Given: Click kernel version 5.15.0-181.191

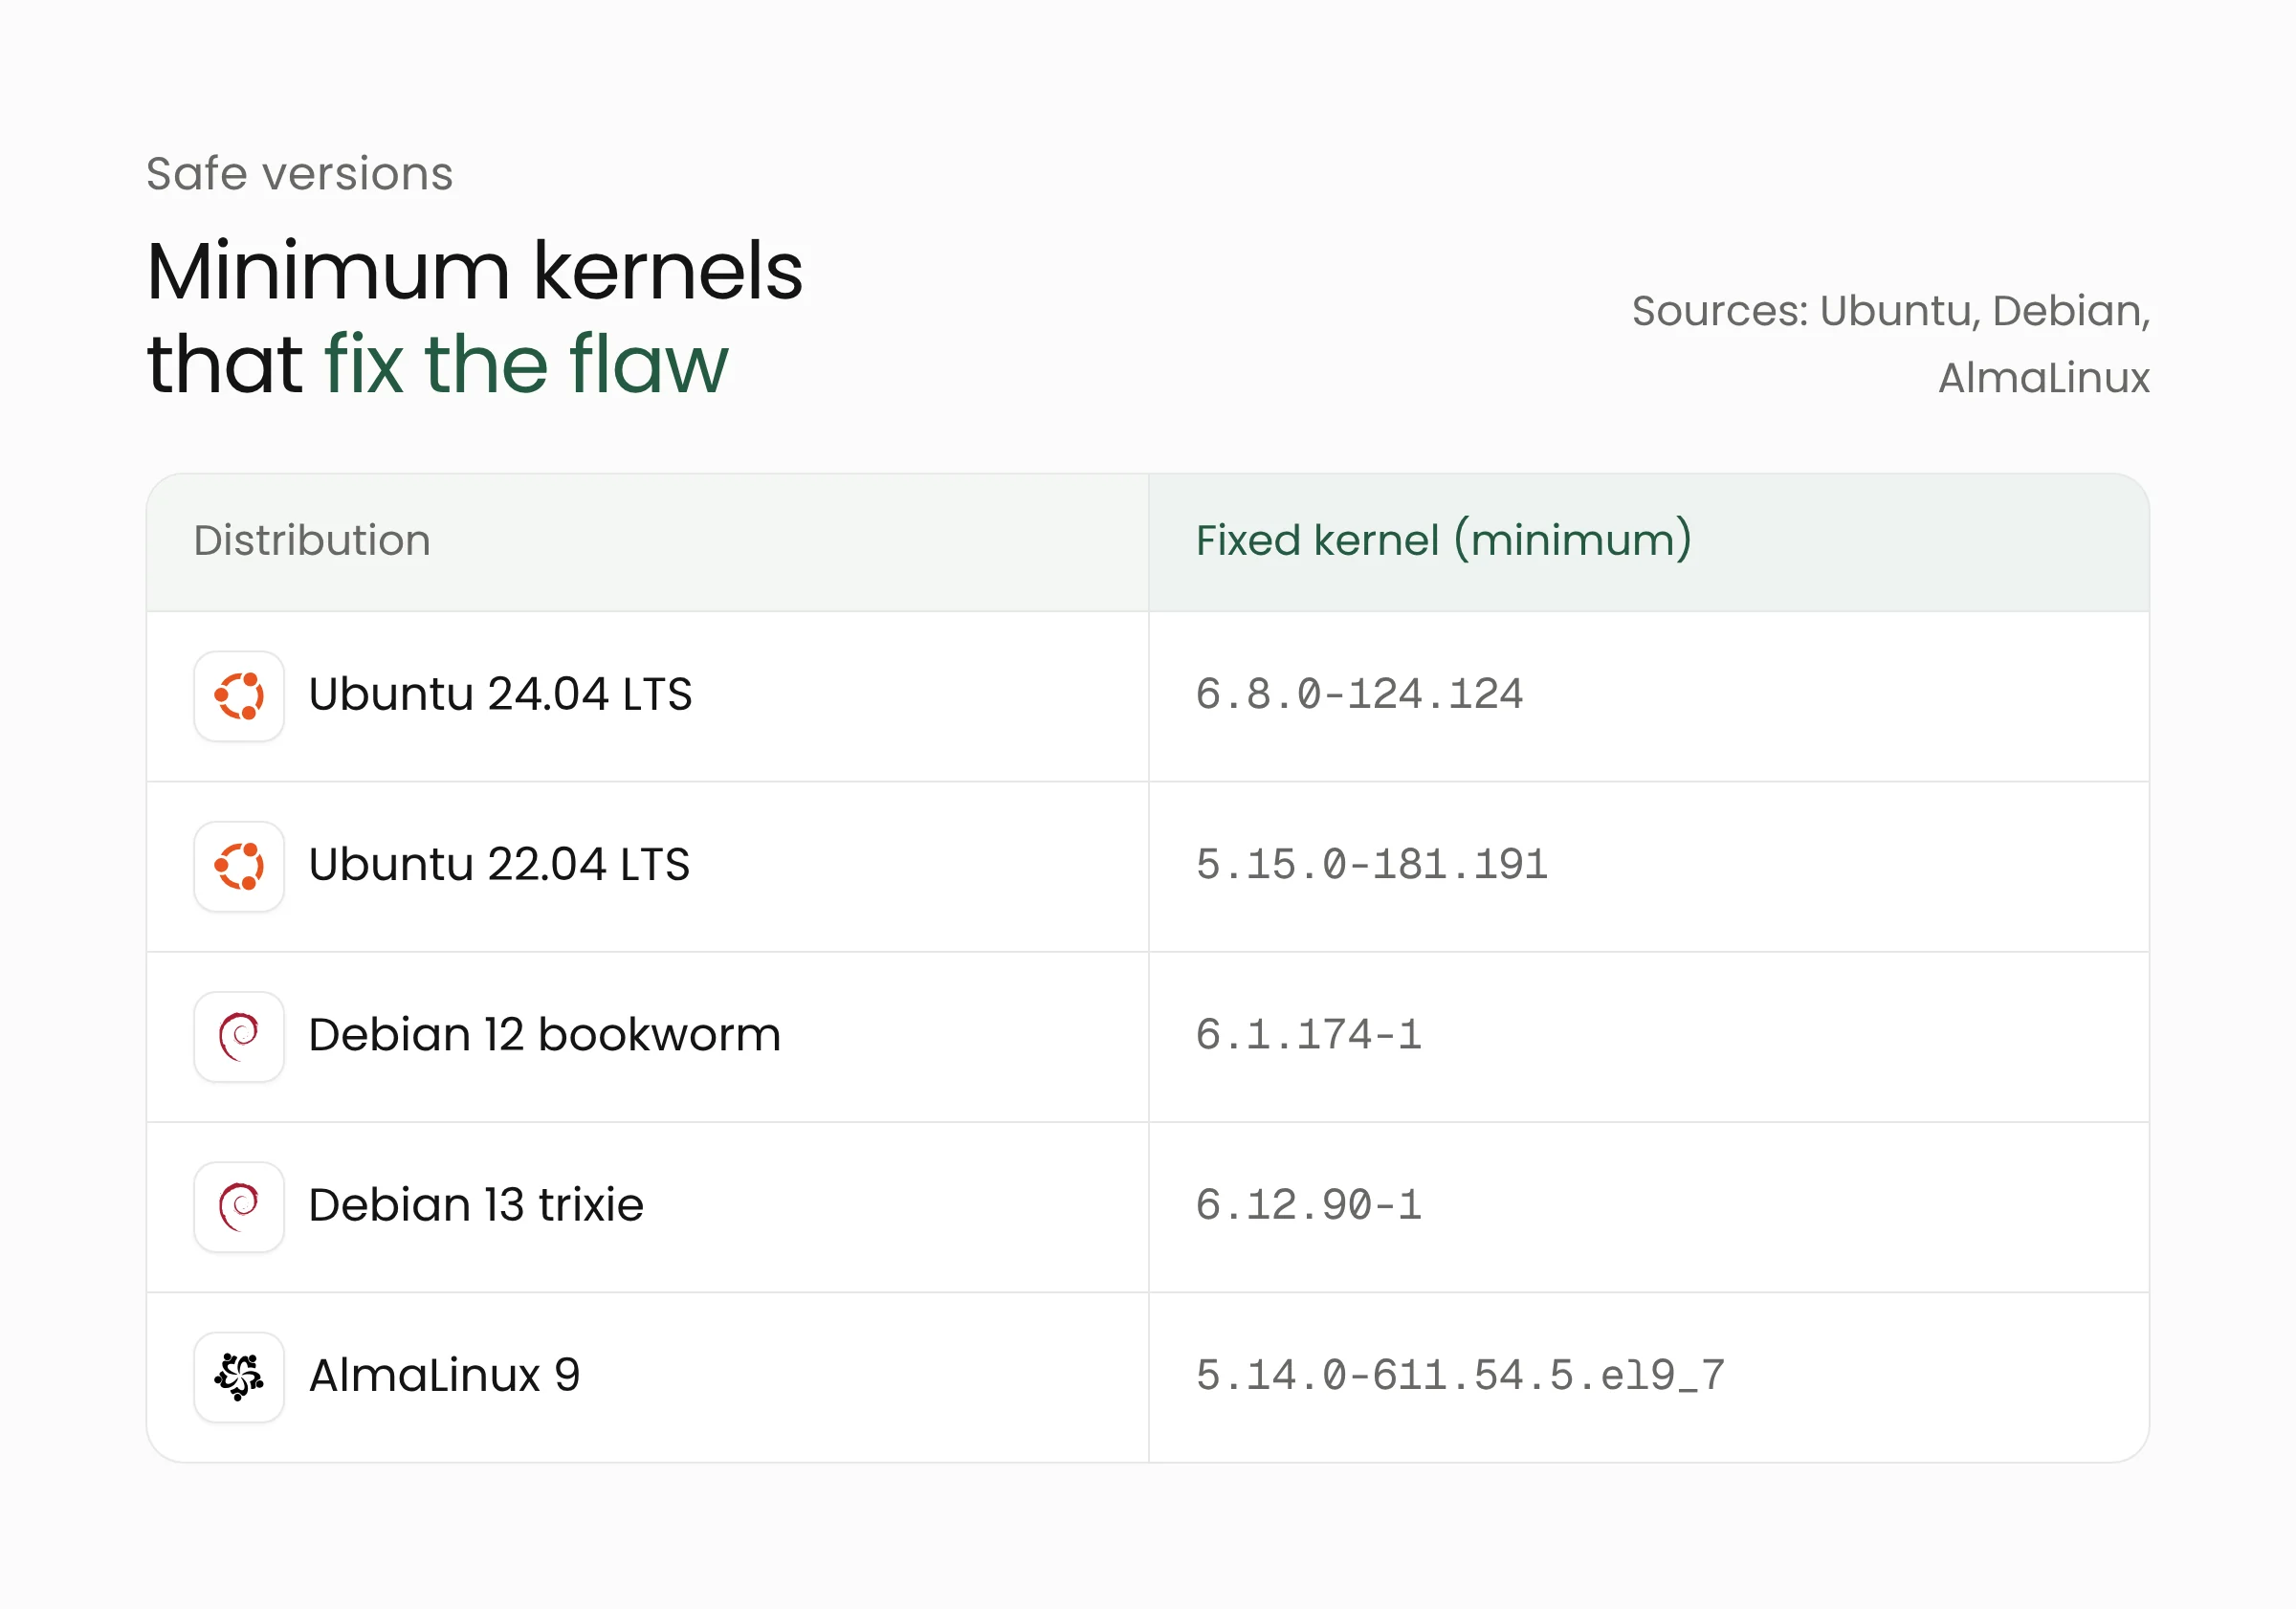Looking at the screenshot, I should pos(1372,864).
